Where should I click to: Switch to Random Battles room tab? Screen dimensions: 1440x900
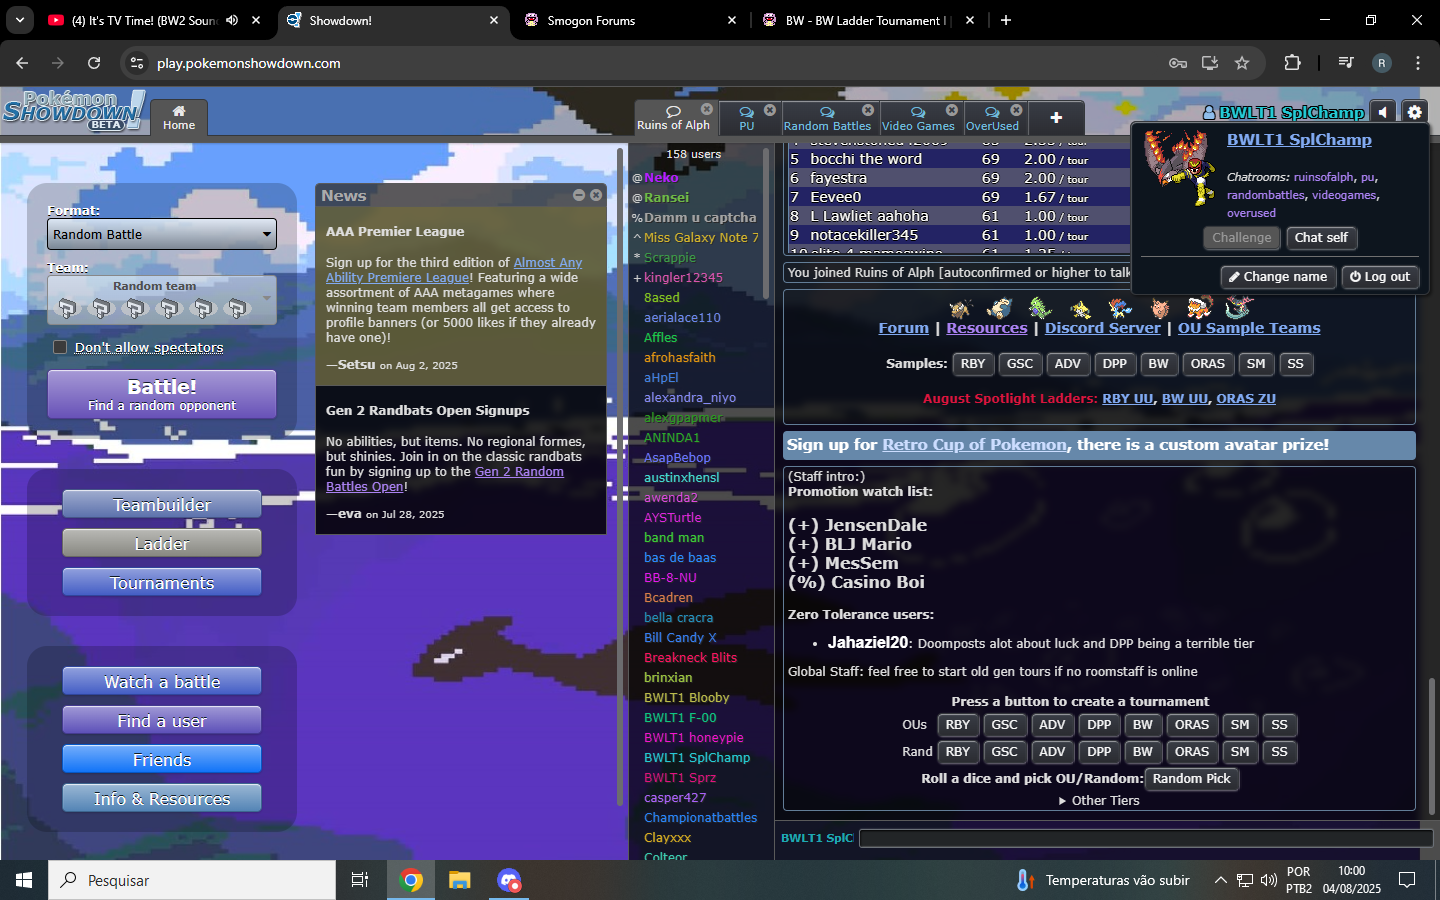coord(827,118)
